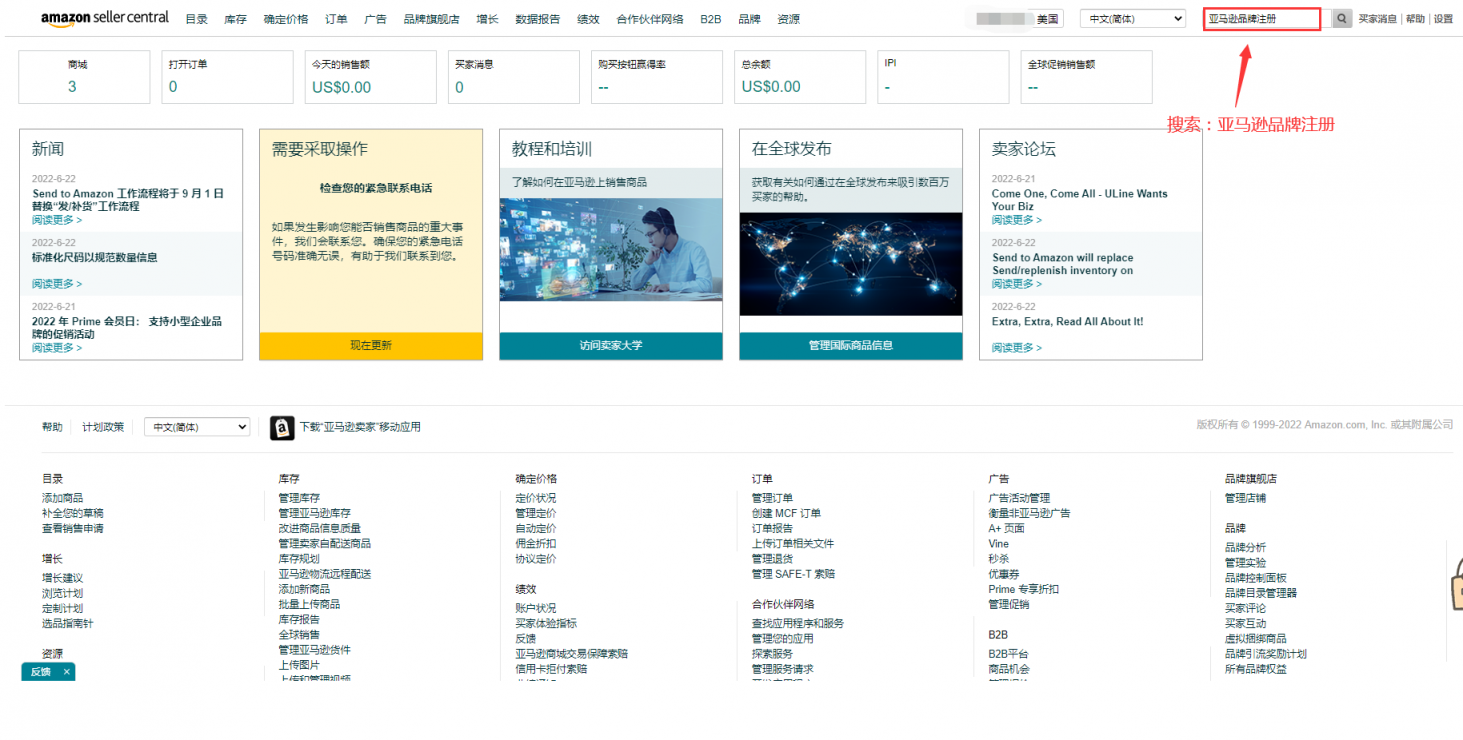This screenshot has width=1463, height=740.
Task: Click footer link 管理店铺
Action: 1245,498
